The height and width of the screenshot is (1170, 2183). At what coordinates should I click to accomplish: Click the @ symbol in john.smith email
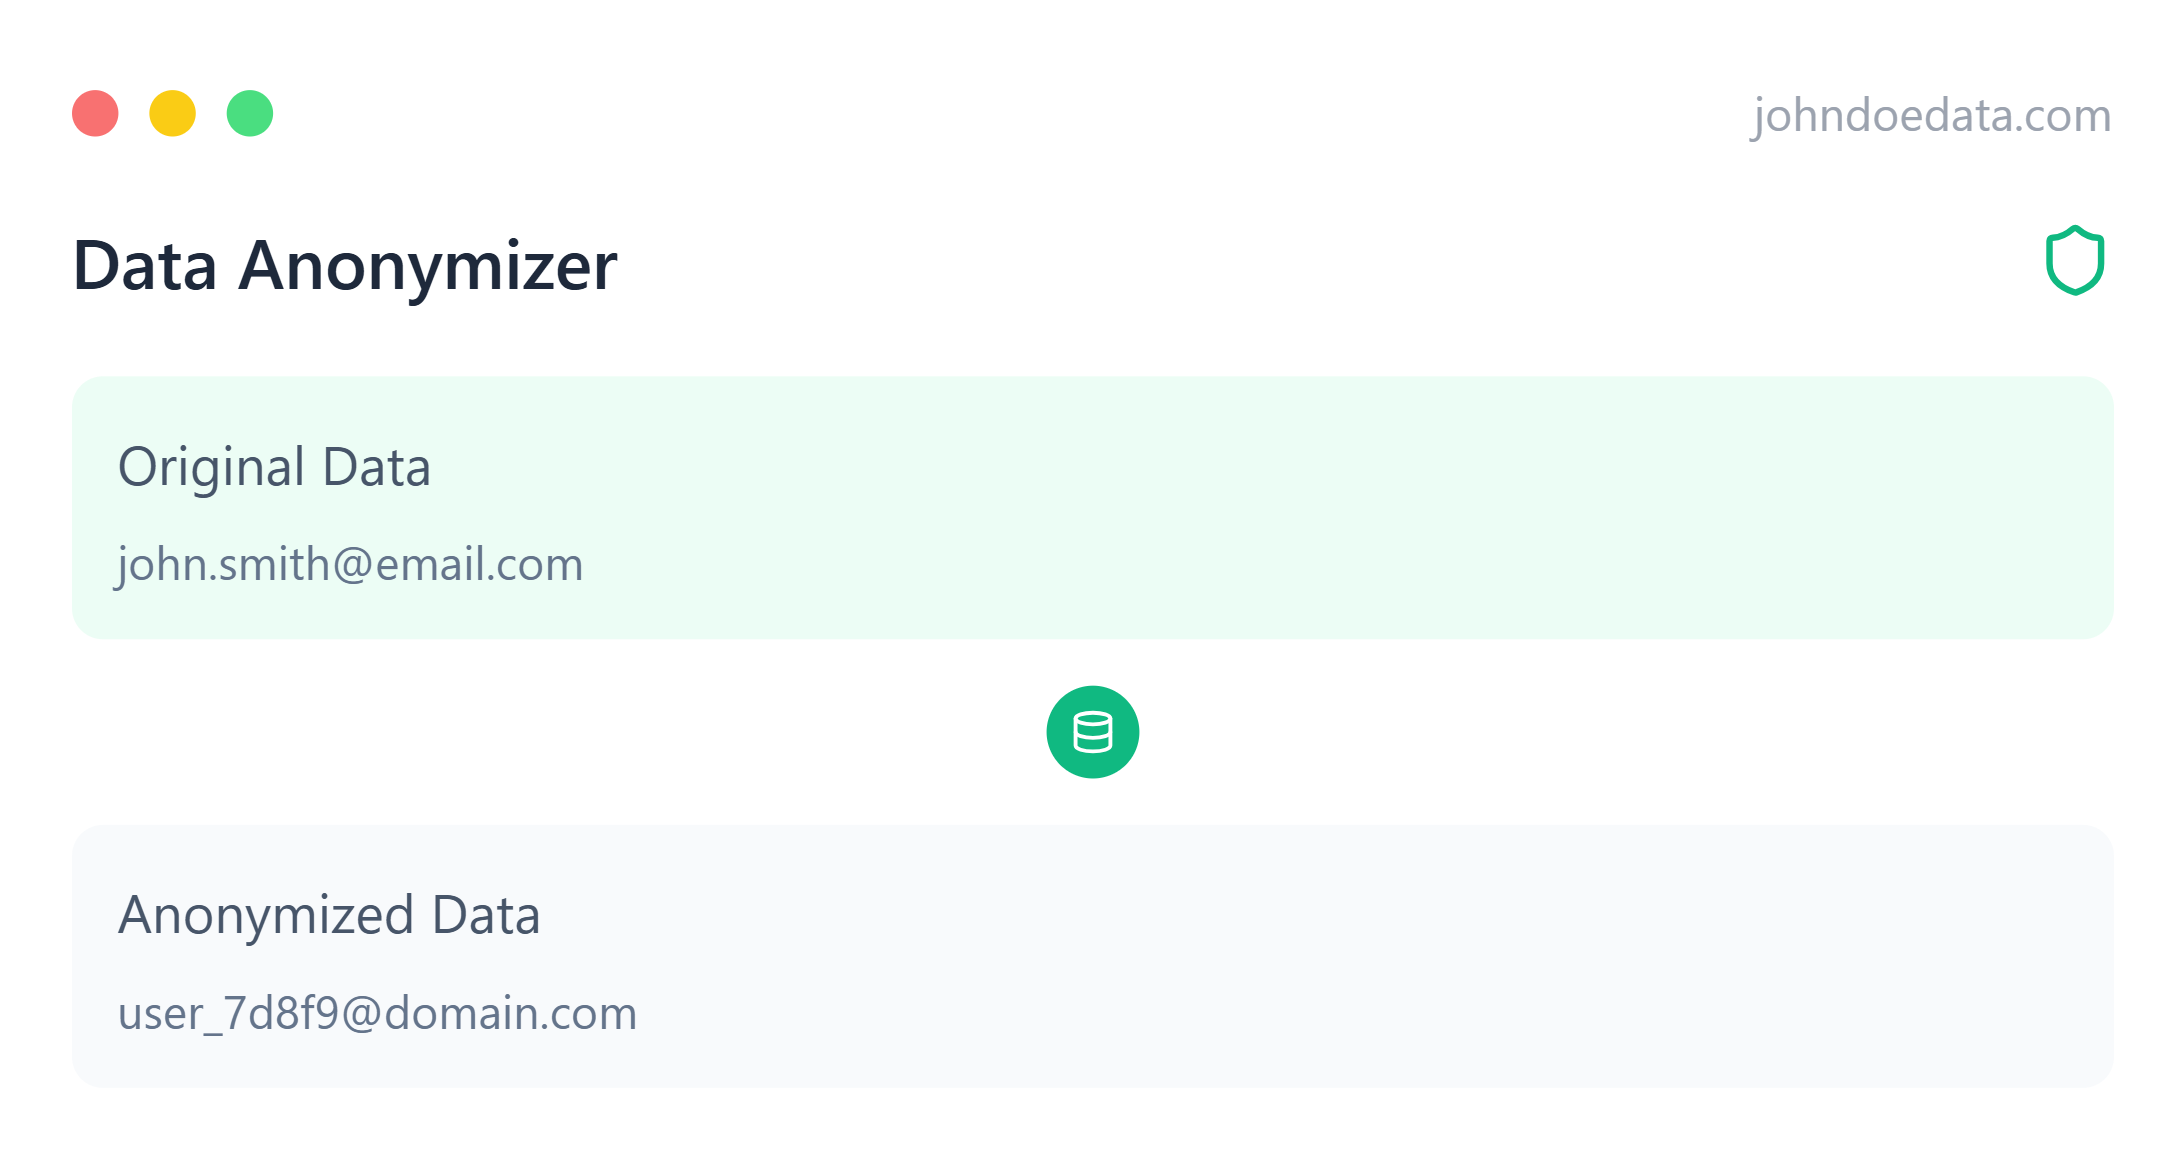[x=352, y=566]
